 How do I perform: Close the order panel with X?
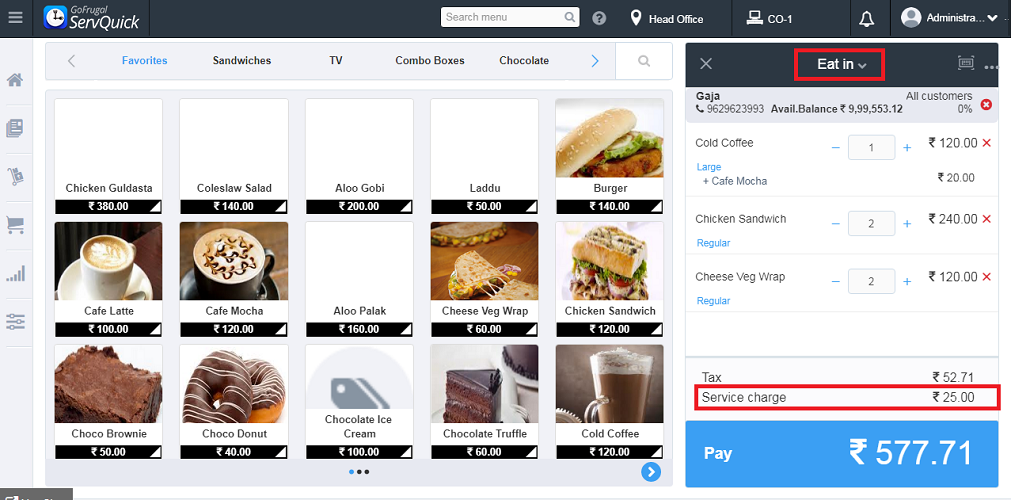pos(706,63)
